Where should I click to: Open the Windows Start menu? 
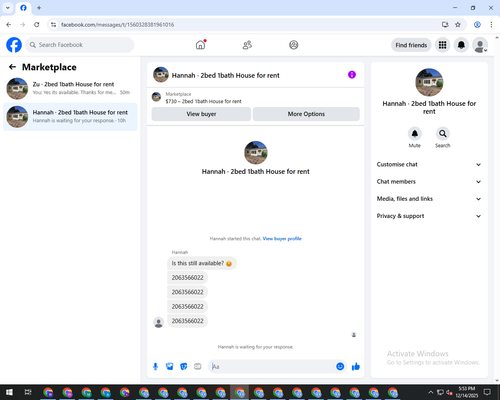click(x=9, y=392)
